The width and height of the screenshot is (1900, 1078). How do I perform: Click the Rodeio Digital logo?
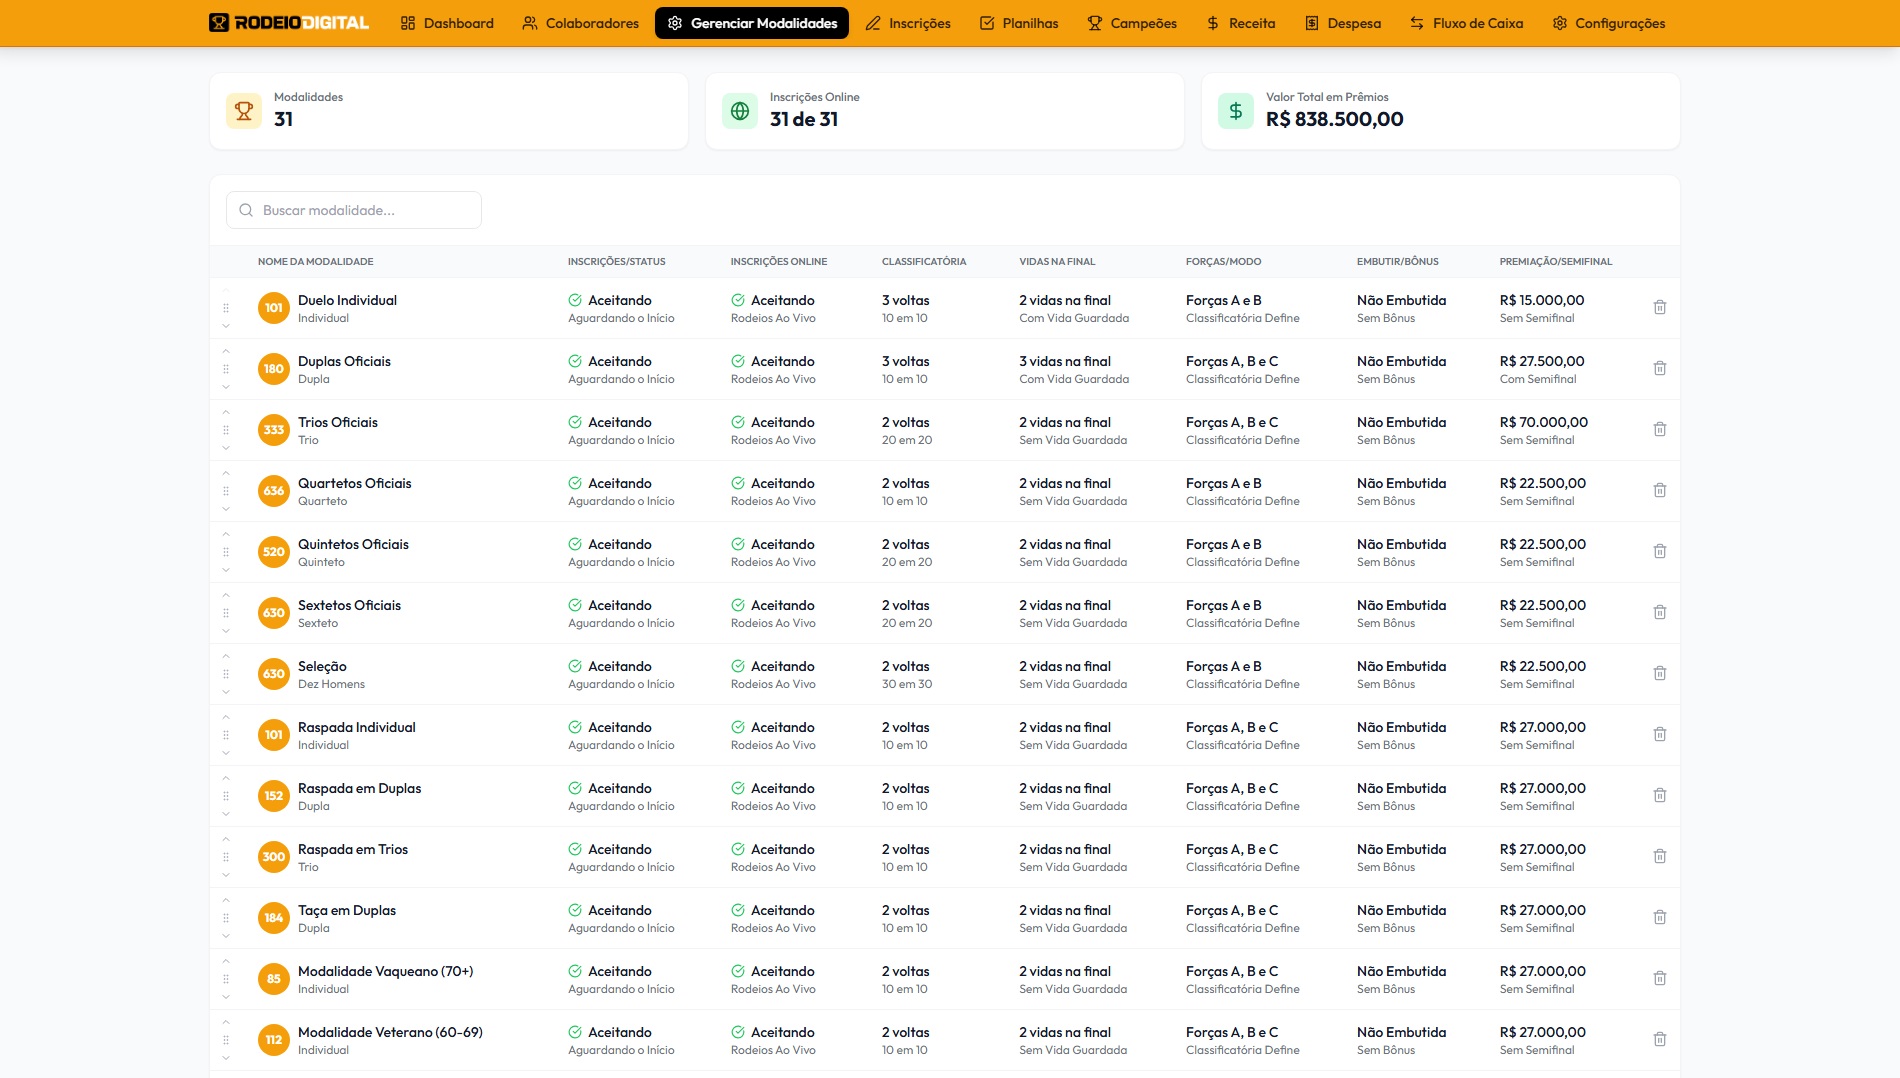coord(288,23)
